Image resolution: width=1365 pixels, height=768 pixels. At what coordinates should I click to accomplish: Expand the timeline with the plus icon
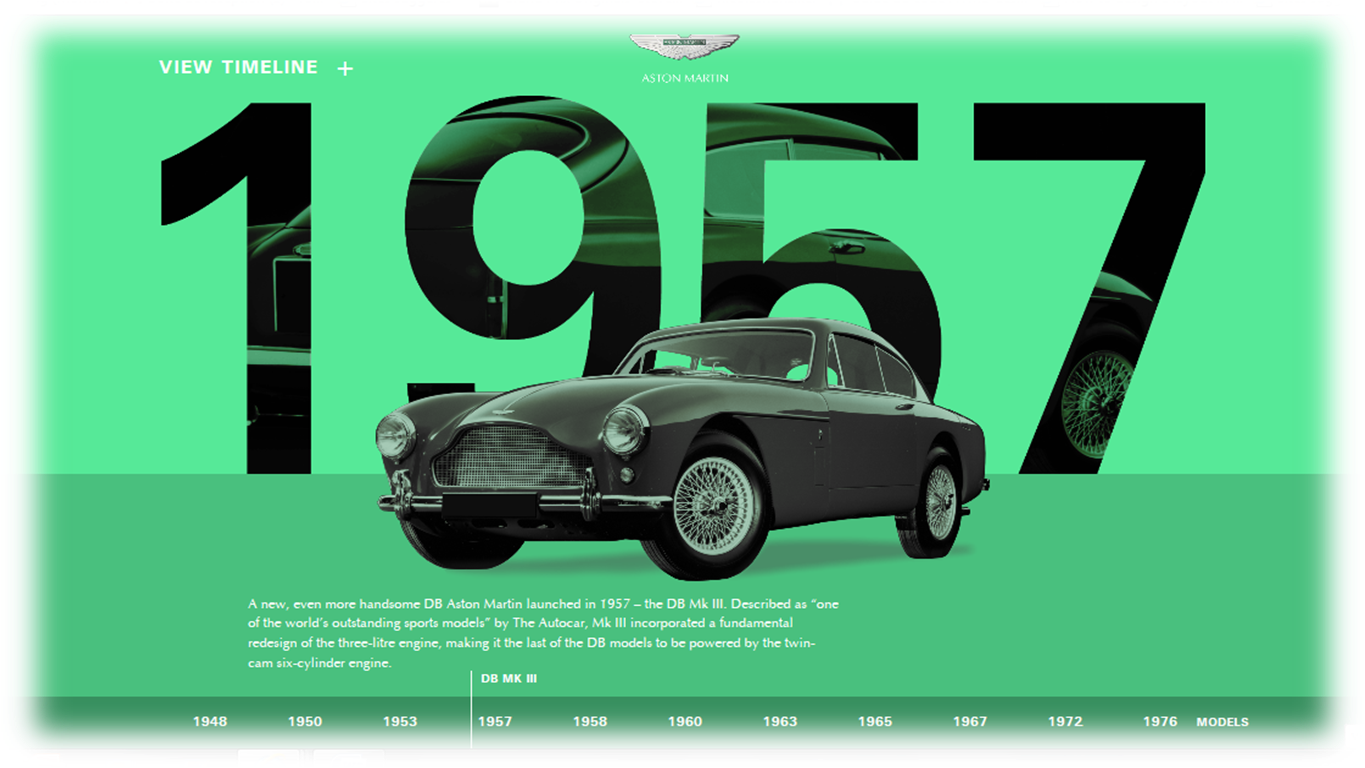click(345, 69)
